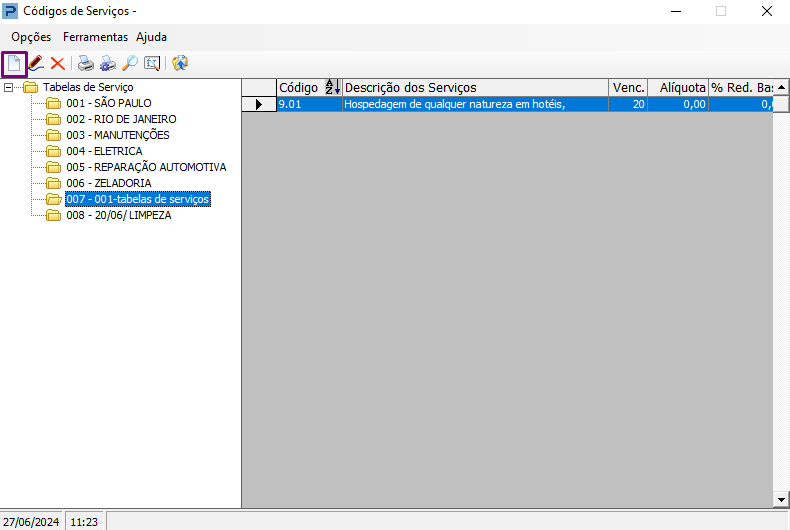
Task: Select the 004 - ELETRICA table
Action: (104, 151)
